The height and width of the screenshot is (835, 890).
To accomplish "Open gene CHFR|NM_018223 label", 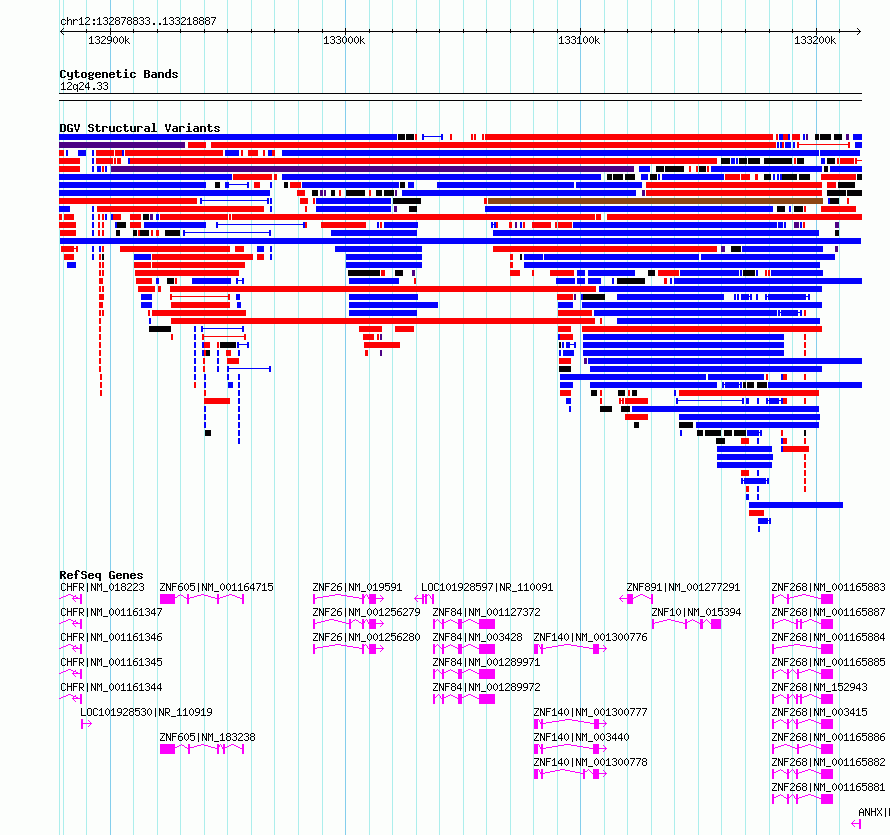I will click(x=102, y=587).
